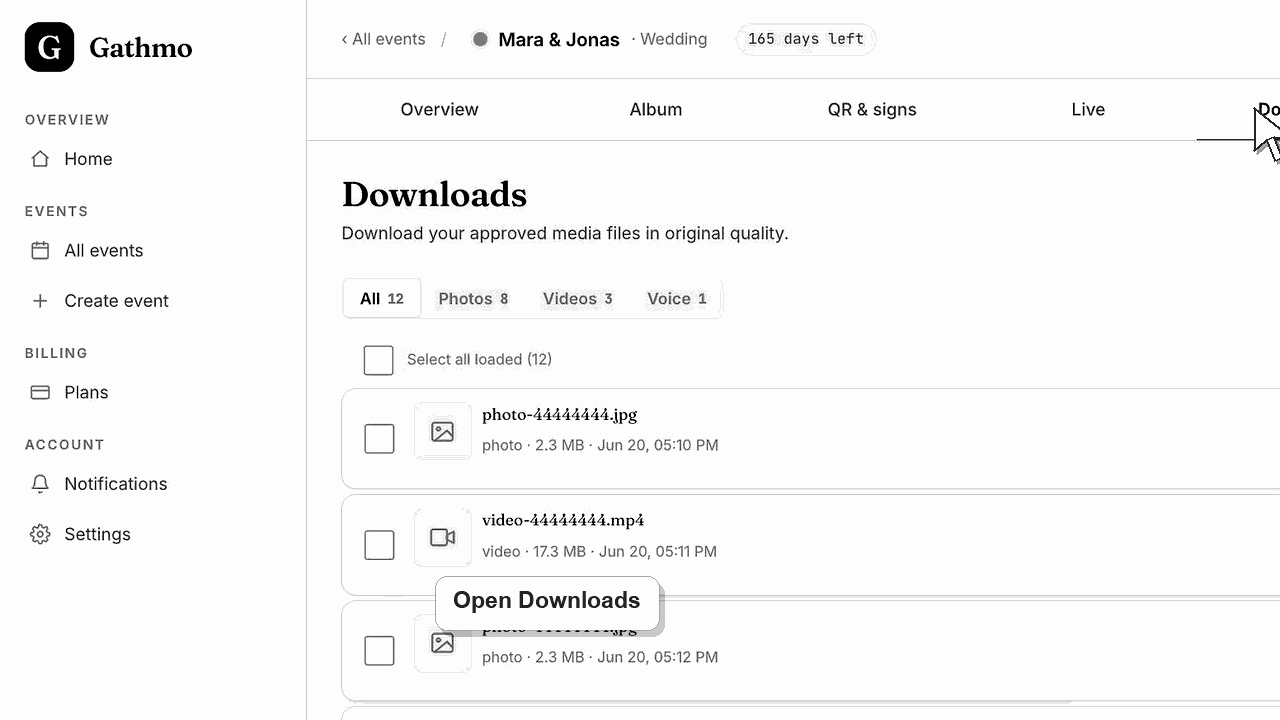Open Plans in the sidebar

pyautogui.click(x=86, y=393)
